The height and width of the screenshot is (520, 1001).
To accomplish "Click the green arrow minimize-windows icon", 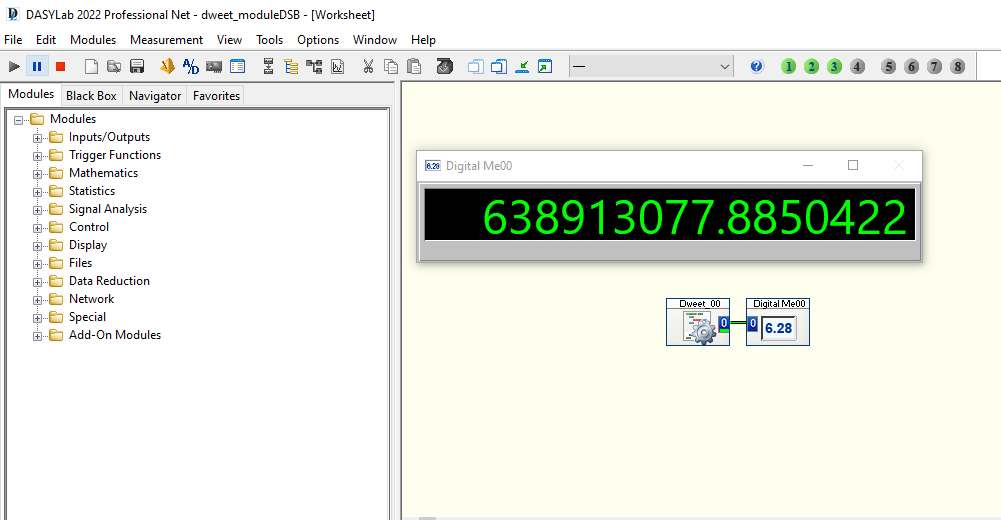I will (x=522, y=66).
